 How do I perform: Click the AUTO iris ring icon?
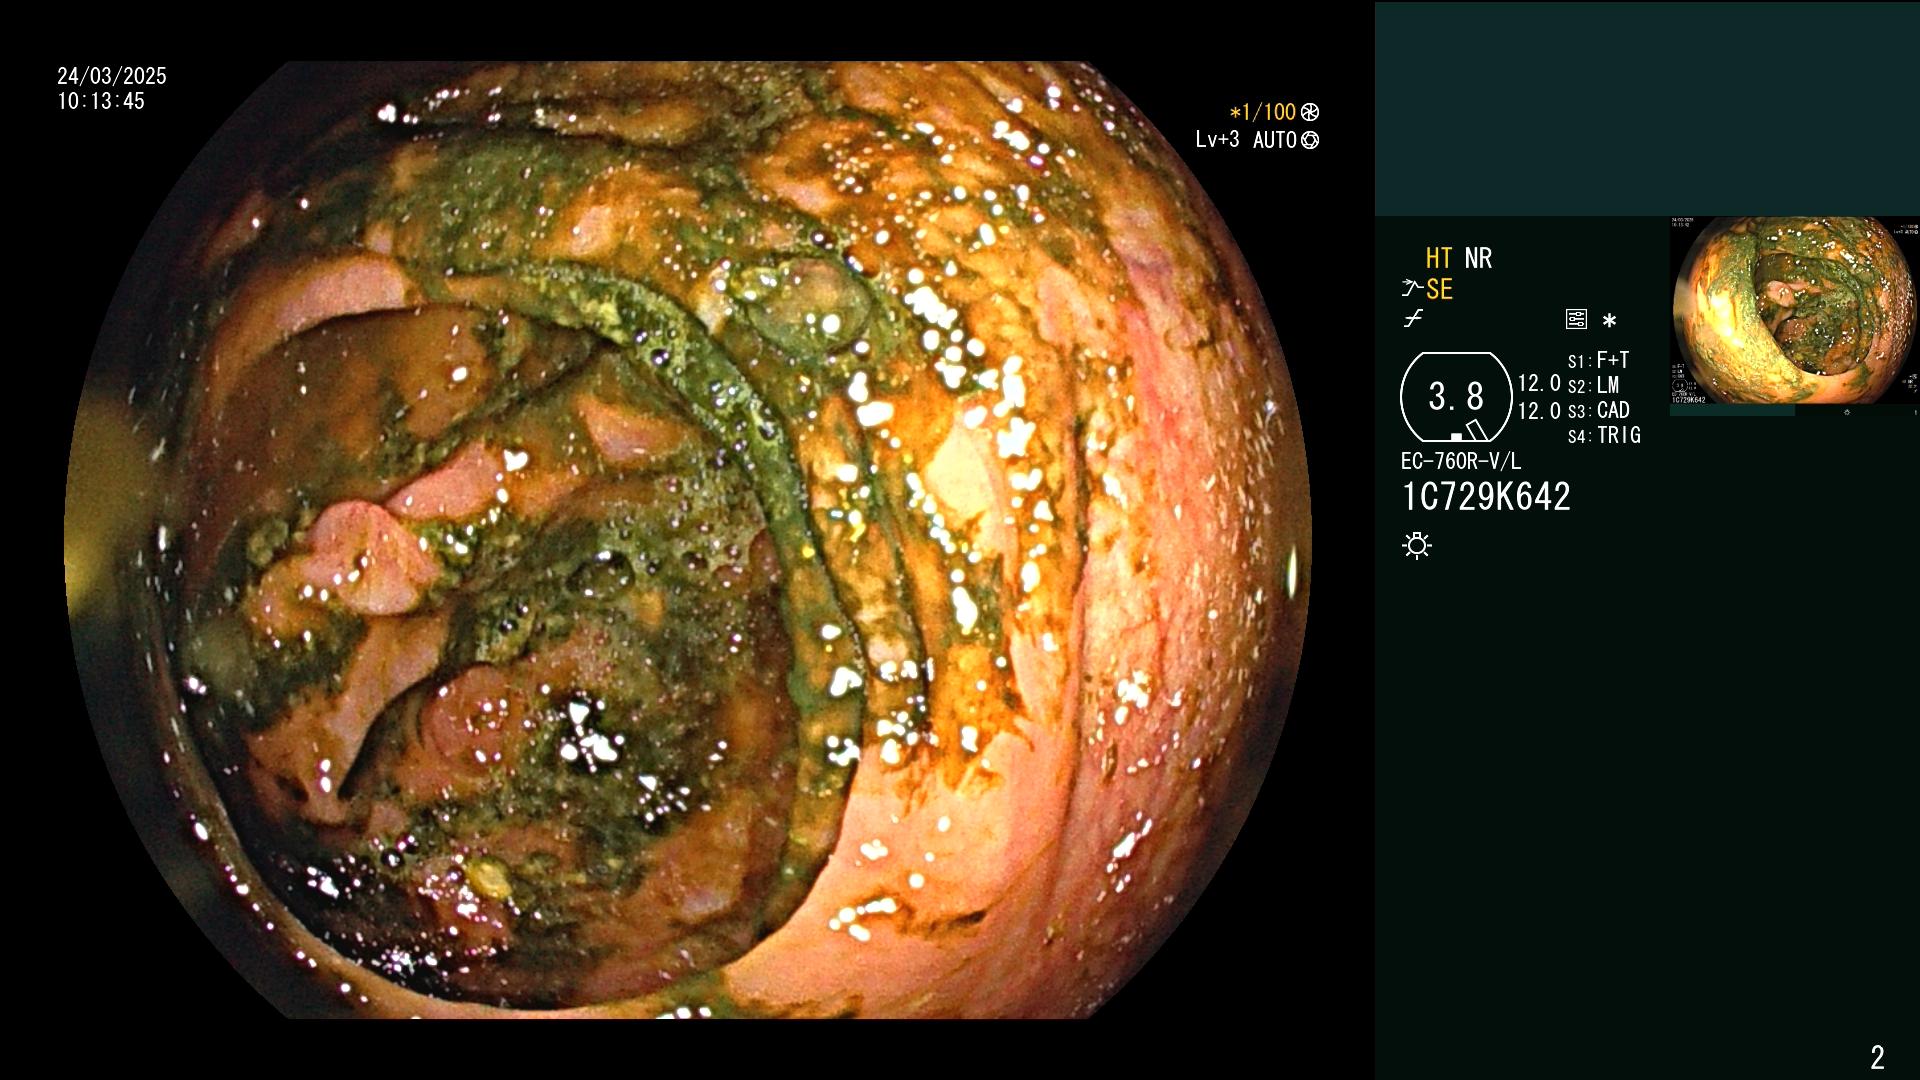tap(1310, 140)
